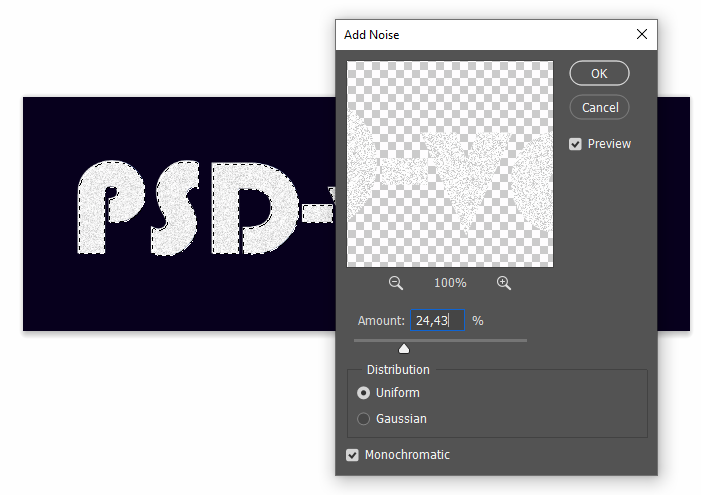Zoom in the noise preview

(503, 283)
